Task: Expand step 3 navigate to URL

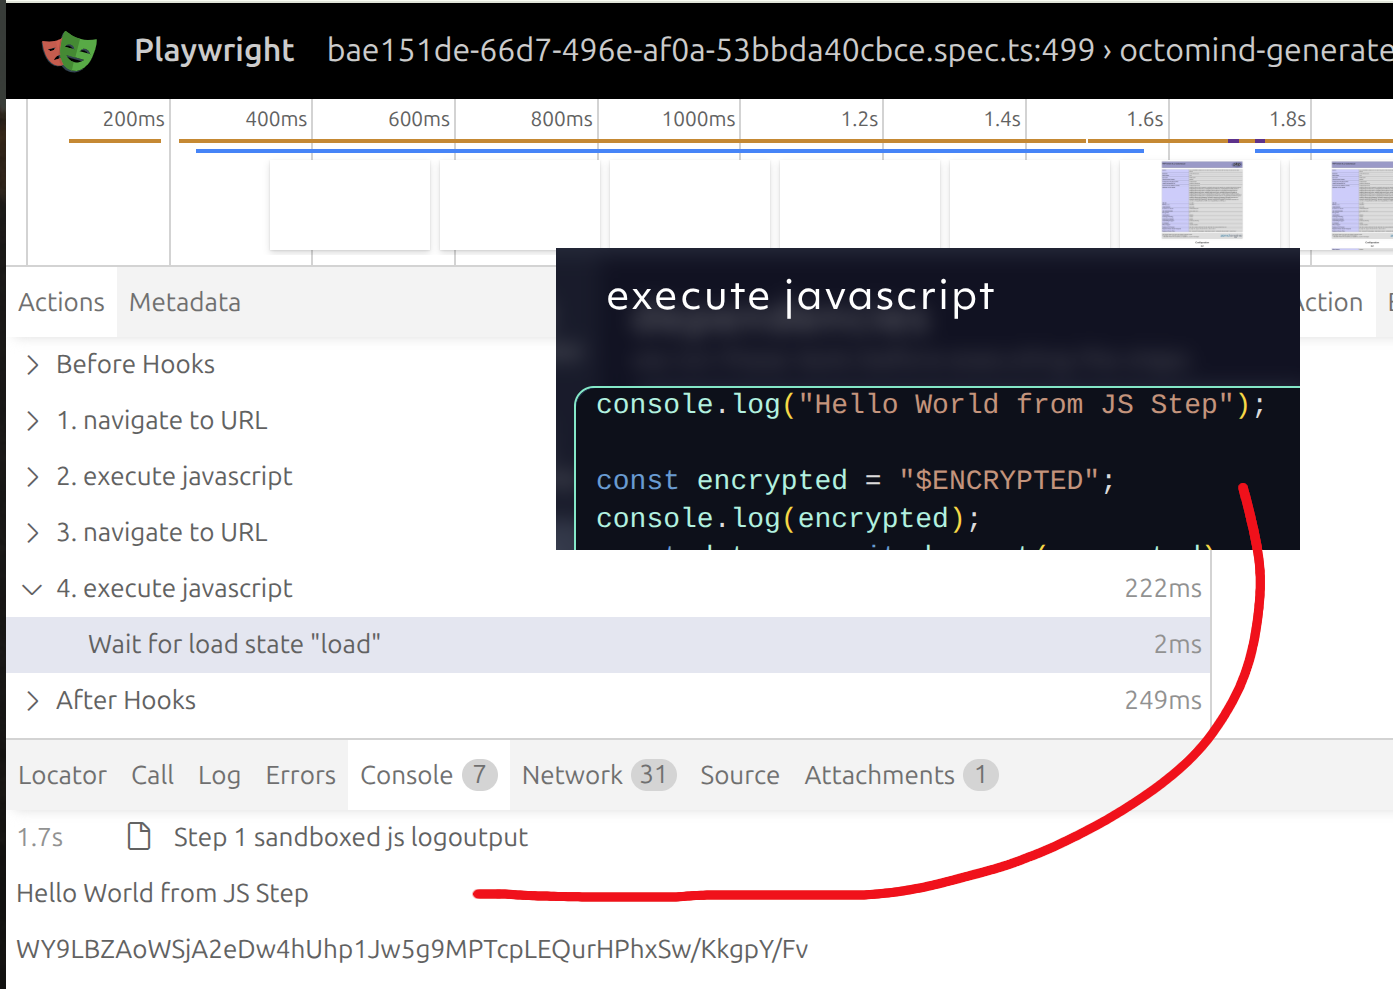Action: 33,532
